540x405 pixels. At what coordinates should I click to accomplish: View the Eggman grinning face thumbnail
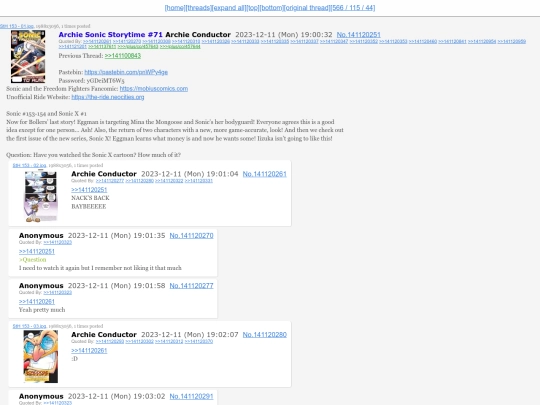coord(41,356)
